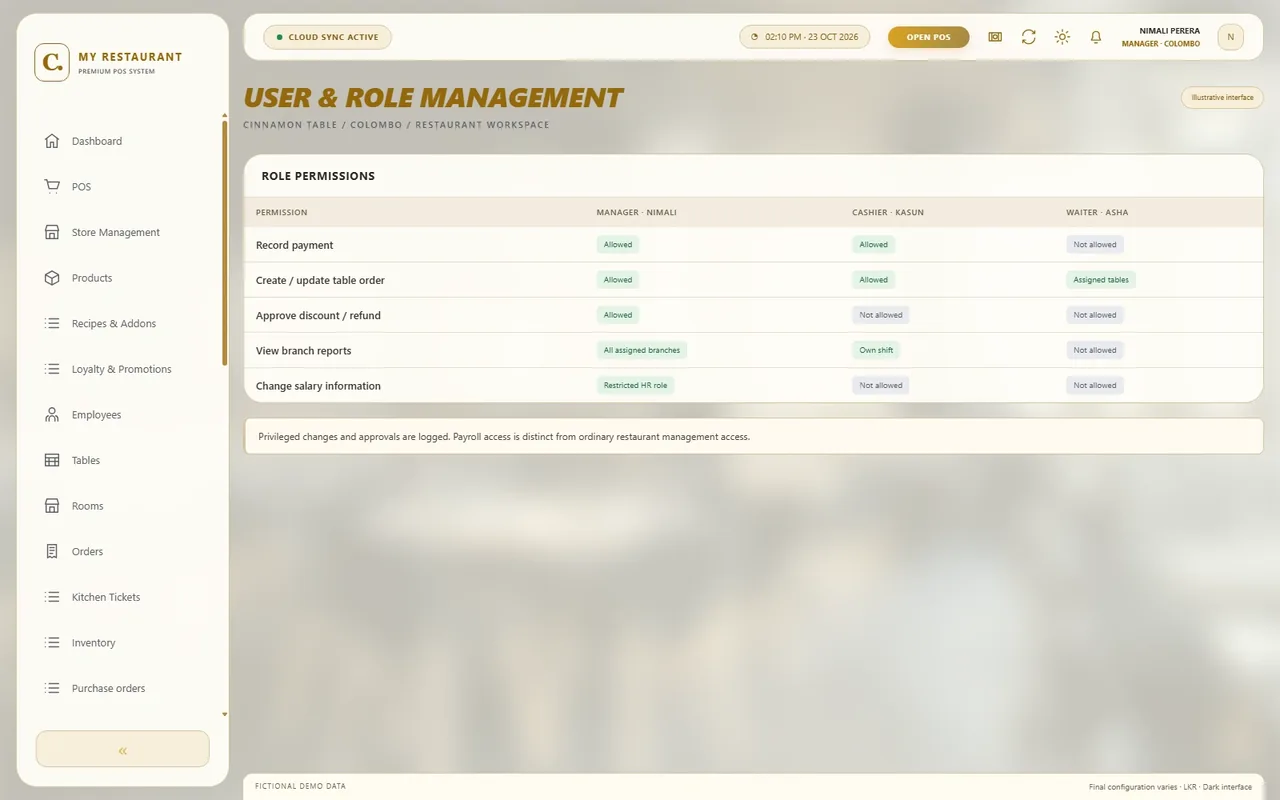
Task: Click the All assigned branches badge
Action: (642, 350)
